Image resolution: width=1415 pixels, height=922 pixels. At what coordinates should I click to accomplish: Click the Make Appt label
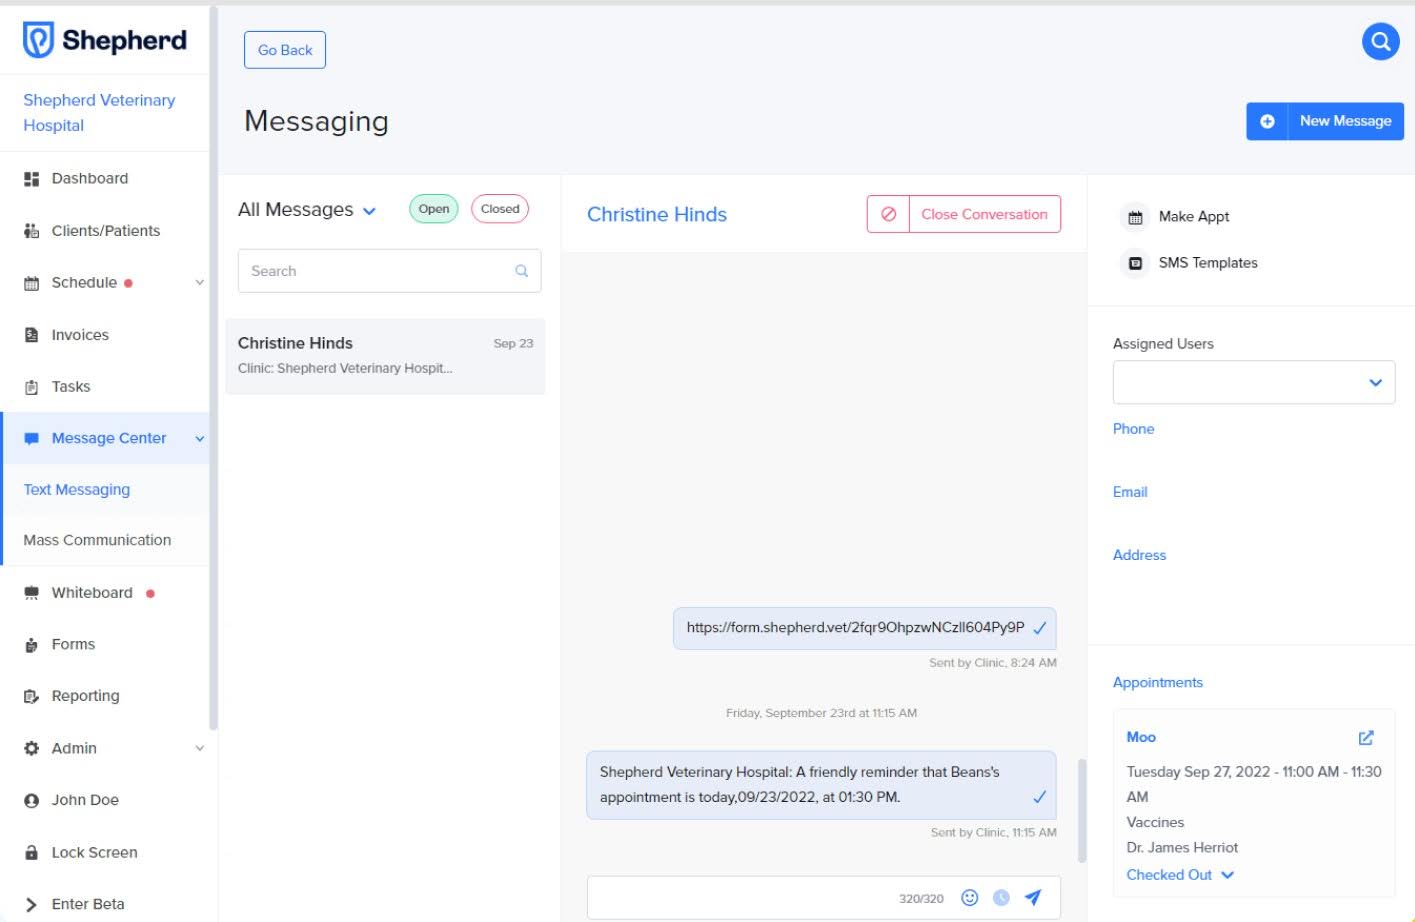[x=1194, y=217]
